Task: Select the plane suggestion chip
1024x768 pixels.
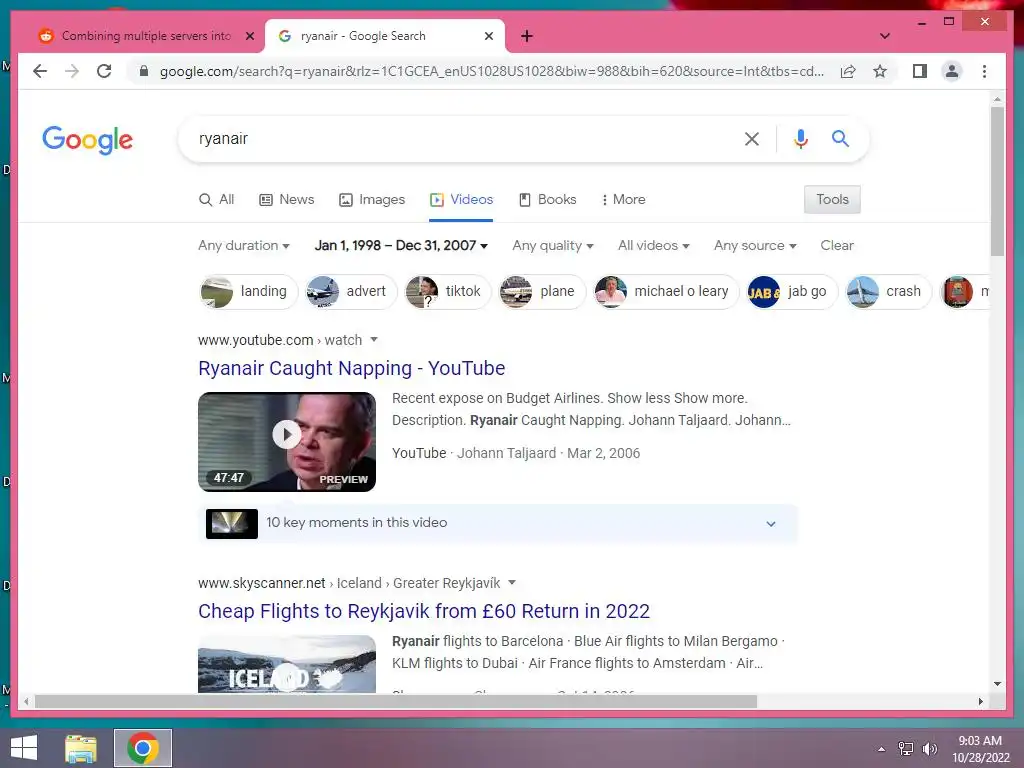Action: tap(542, 291)
